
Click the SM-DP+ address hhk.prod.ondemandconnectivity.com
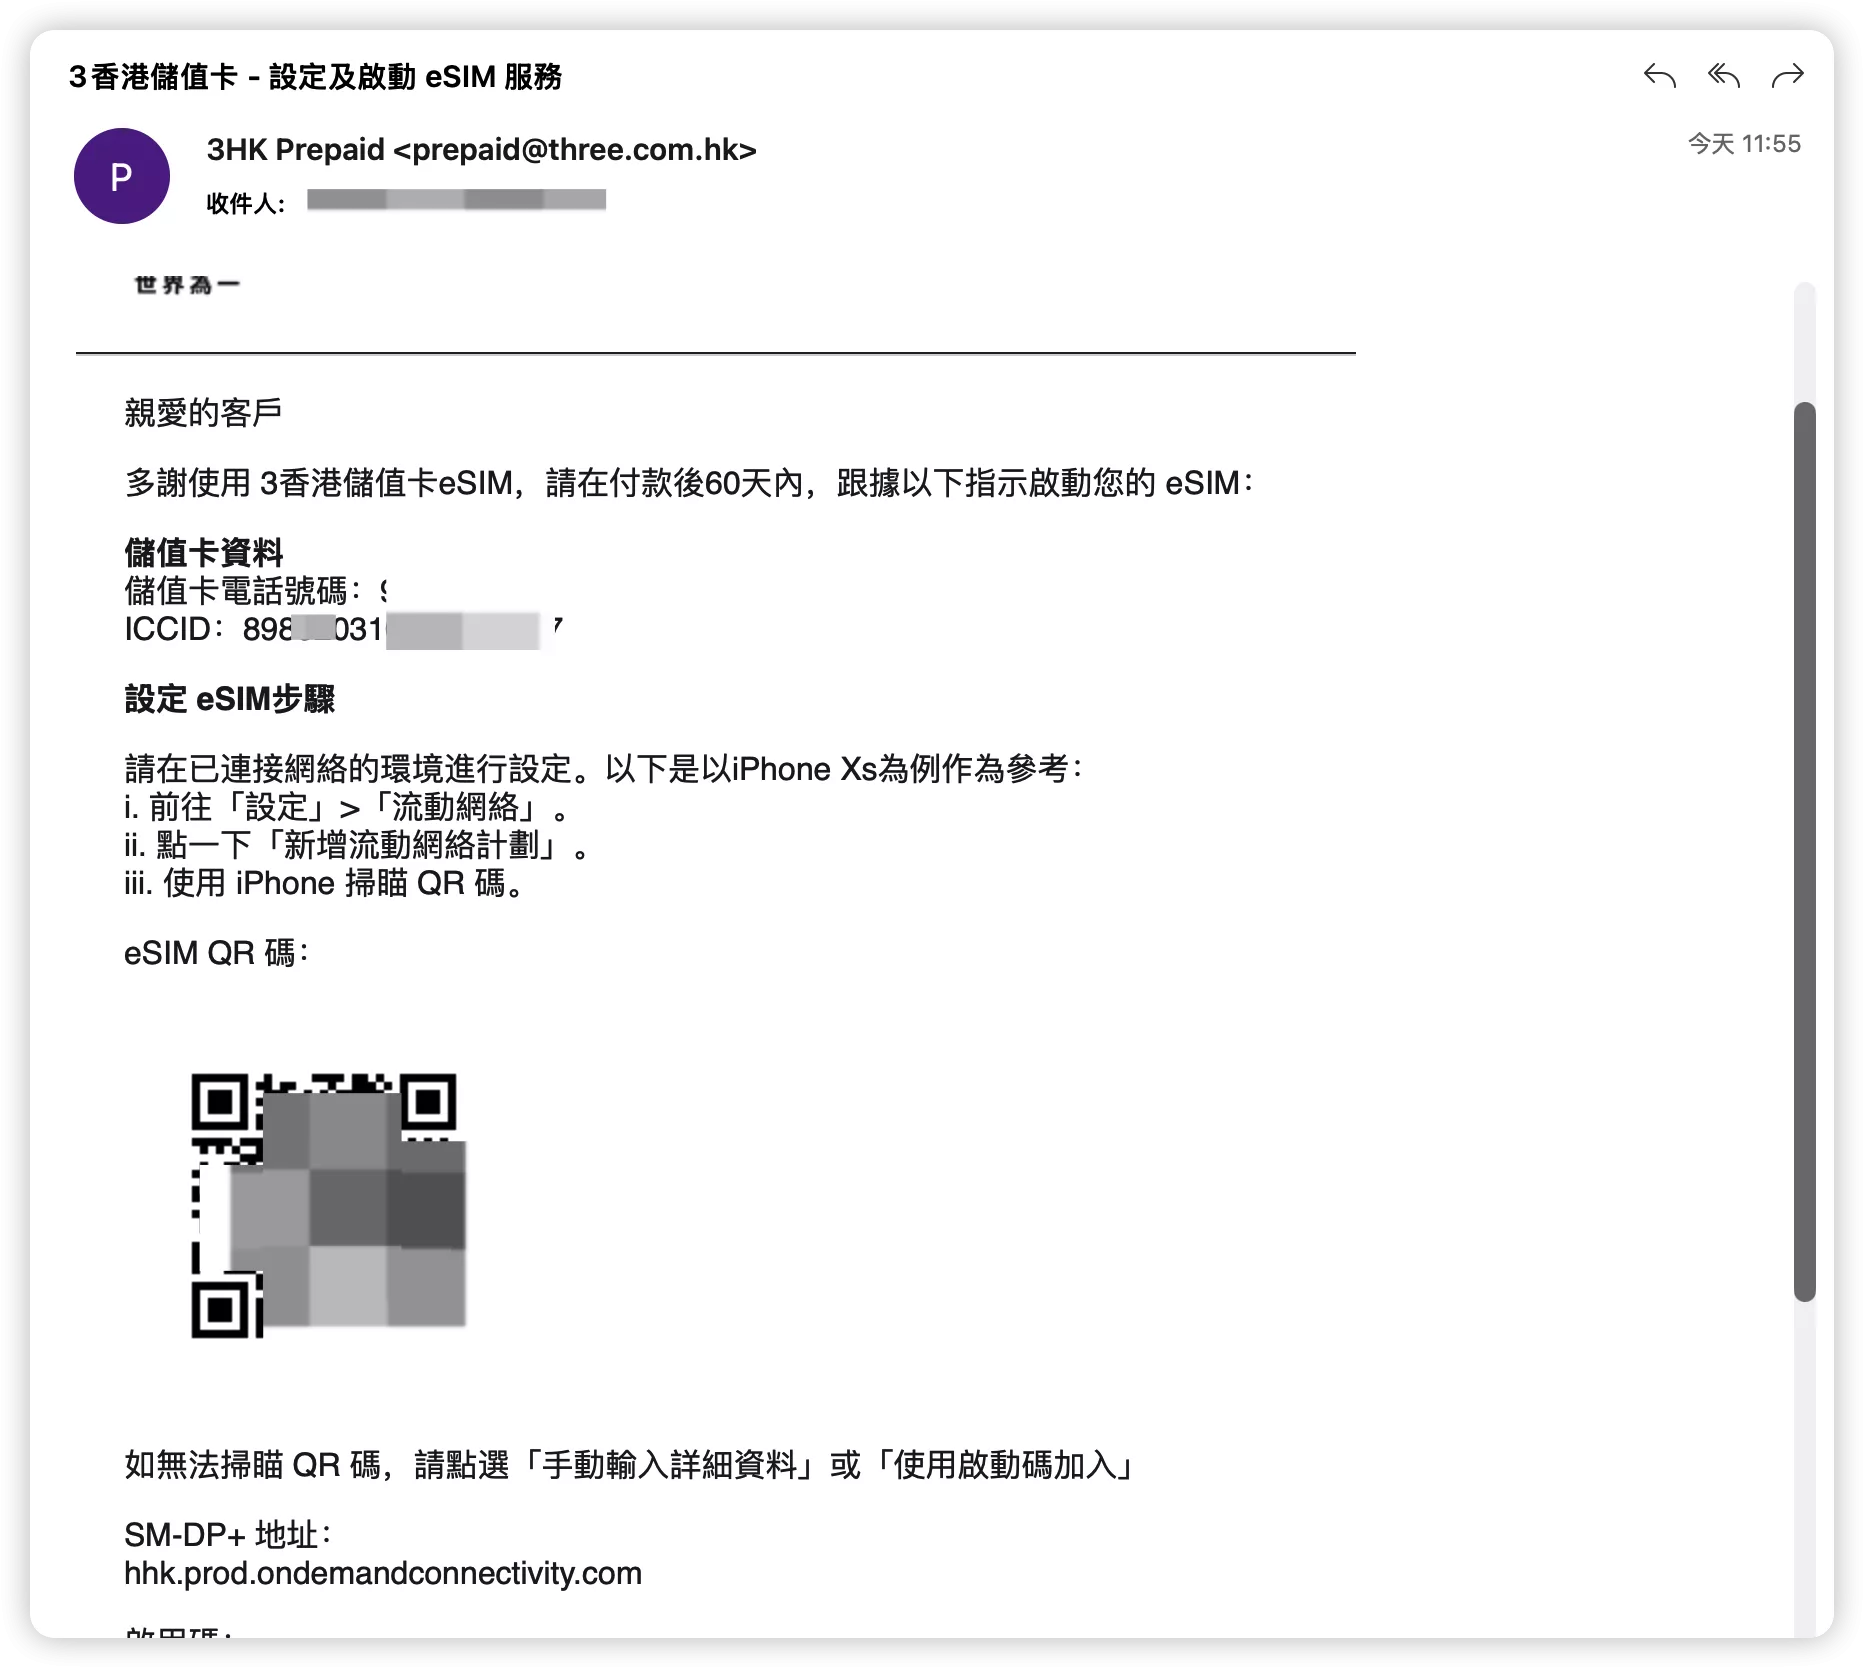(x=383, y=1573)
